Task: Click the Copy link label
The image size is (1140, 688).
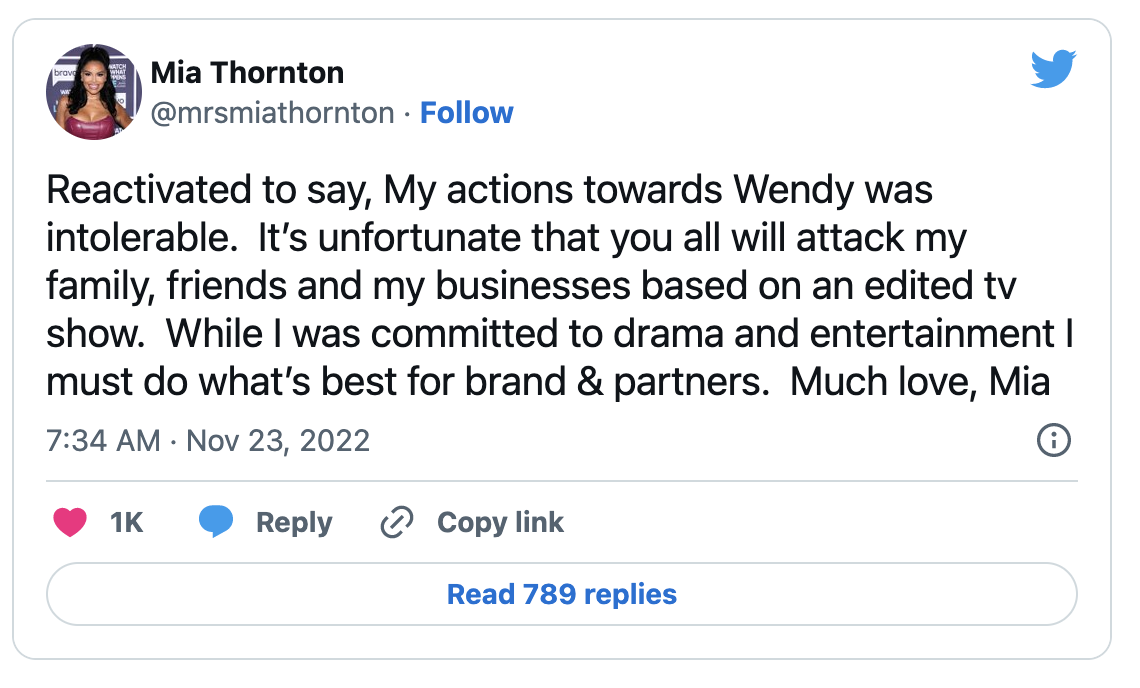Action: (x=500, y=523)
